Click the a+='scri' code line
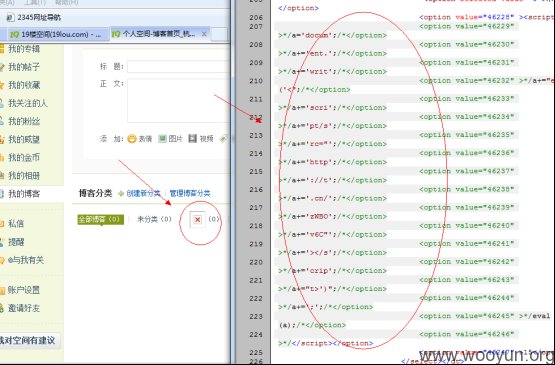This screenshot has height=365, width=555. (x=332, y=108)
